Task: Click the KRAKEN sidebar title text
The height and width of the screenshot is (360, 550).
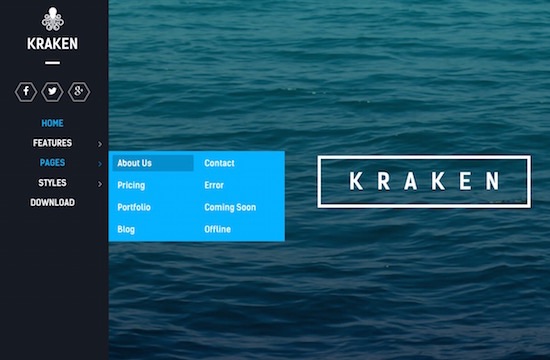Action: (x=53, y=44)
